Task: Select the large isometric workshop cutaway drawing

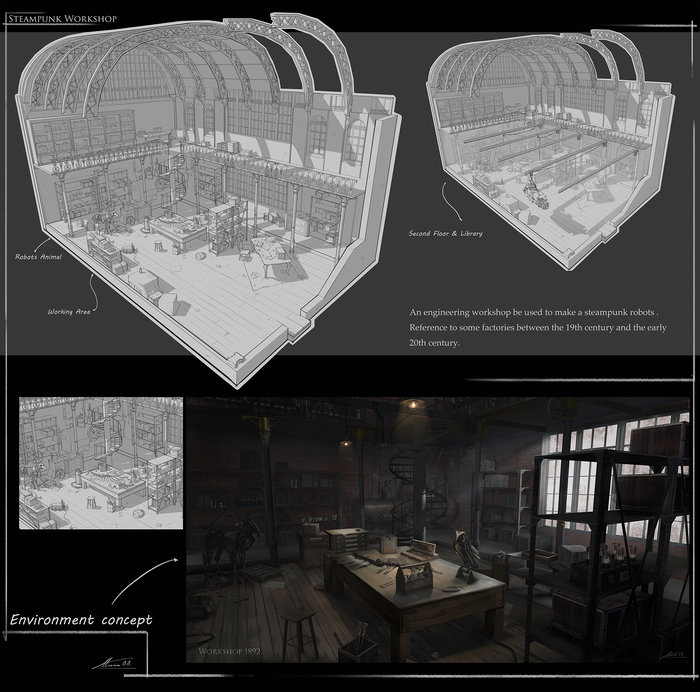Action: click(215, 200)
